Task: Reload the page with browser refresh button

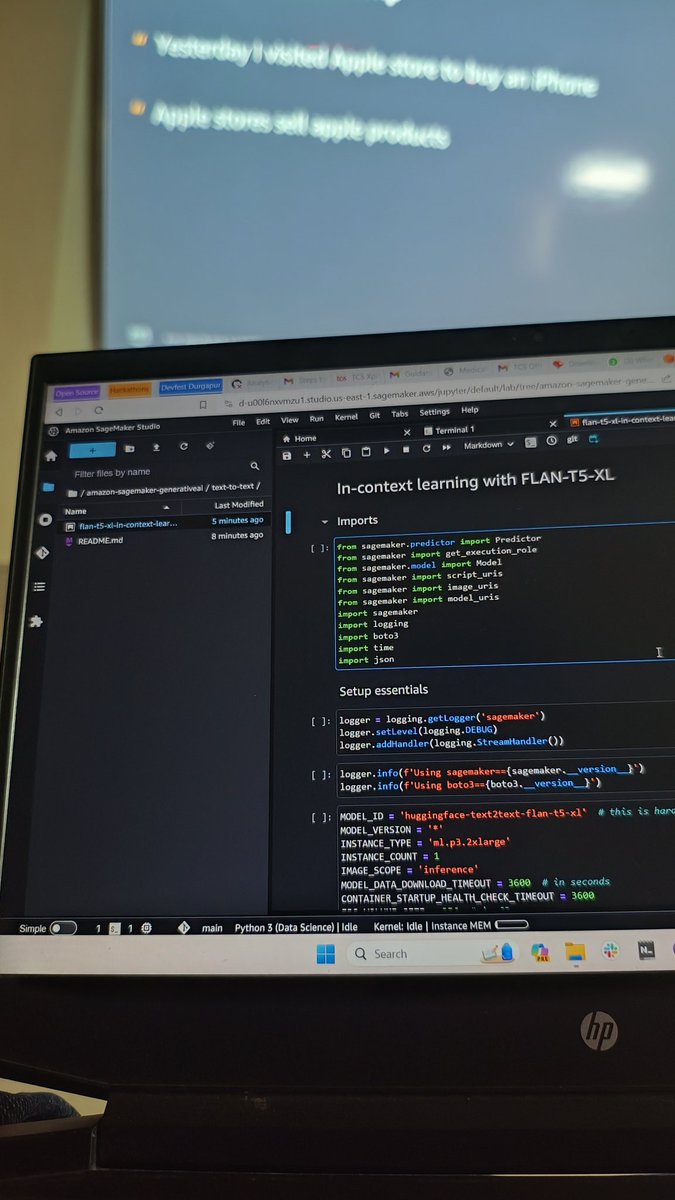Action: pyautogui.click(x=100, y=410)
